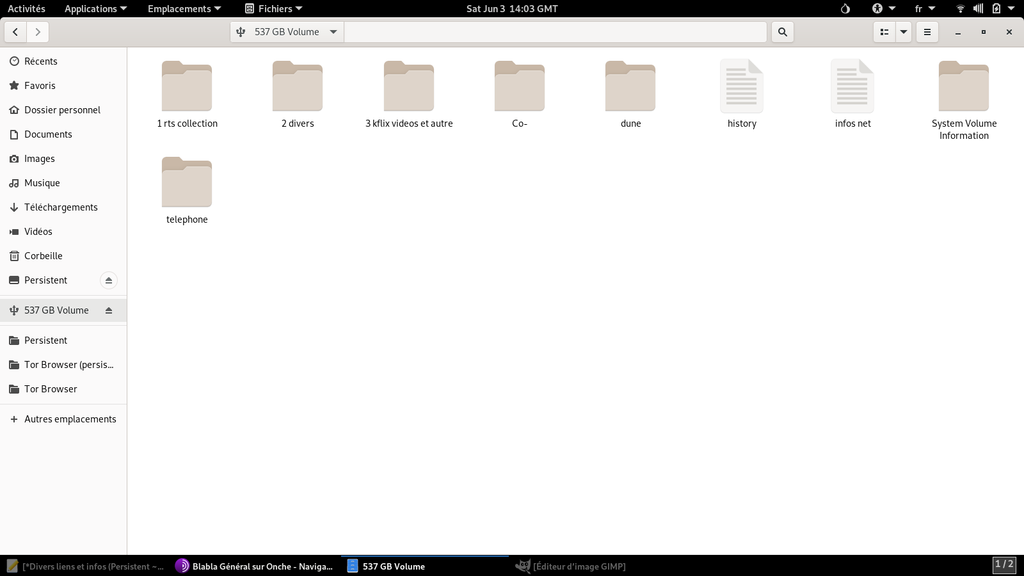Eject the Persistent volume in sidebar
Viewport: 1024px width, 576px height.
109,280
